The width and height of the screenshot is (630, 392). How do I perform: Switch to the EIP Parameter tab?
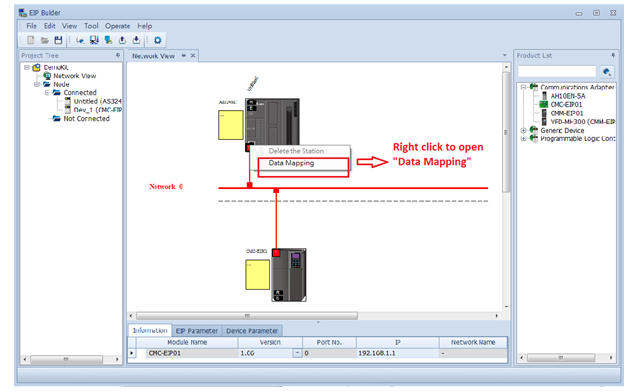pyautogui.click(x=197, y=331)
